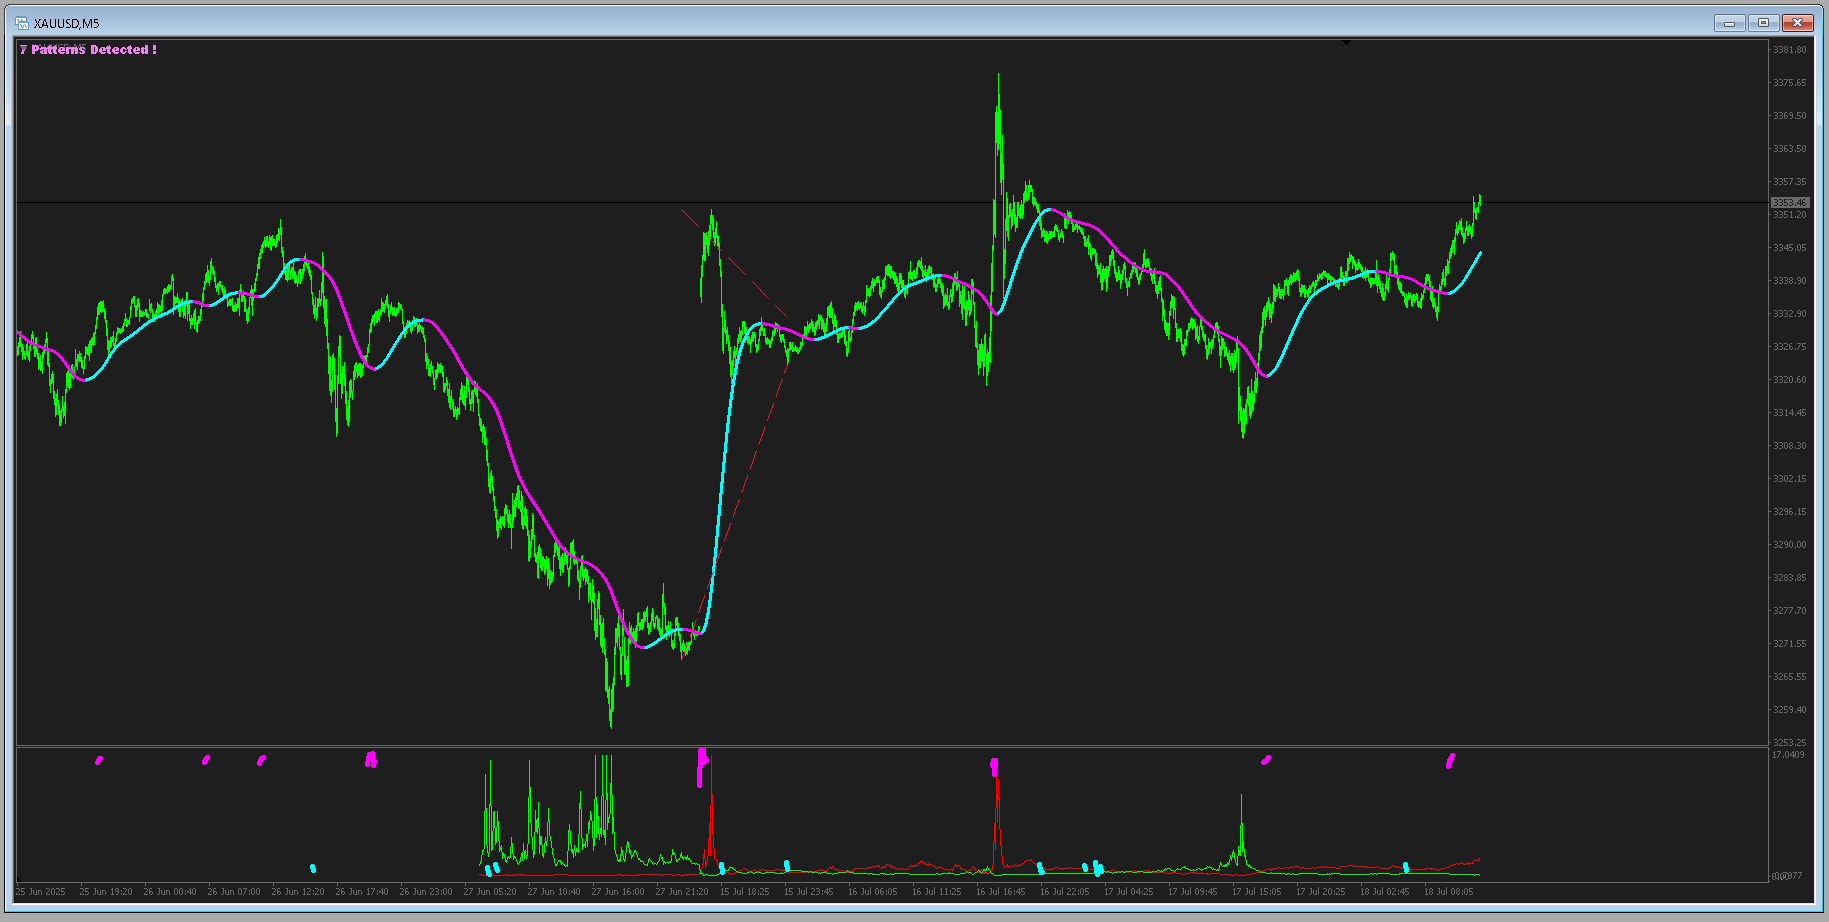Click the 3277.70 price scale label

tap(1790, 611)
